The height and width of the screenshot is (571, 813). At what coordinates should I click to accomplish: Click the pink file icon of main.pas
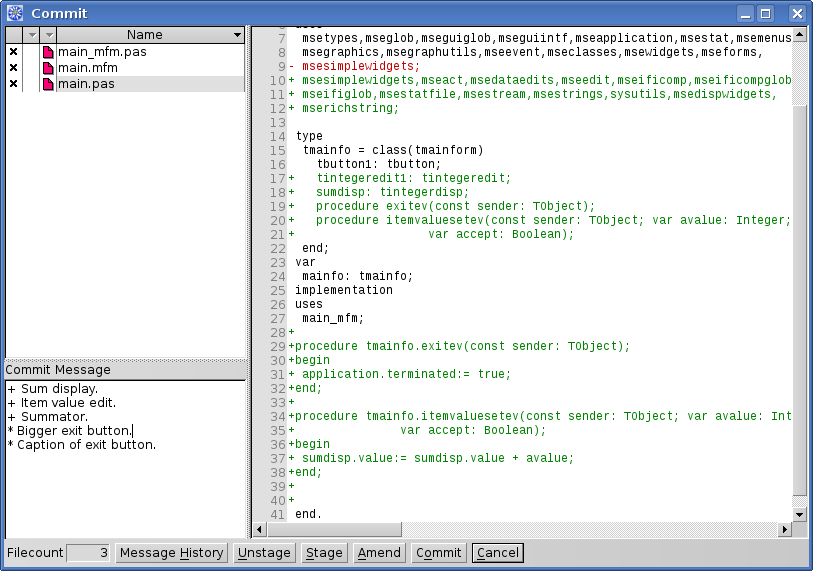pyautogui.click(x=48, y=84)
